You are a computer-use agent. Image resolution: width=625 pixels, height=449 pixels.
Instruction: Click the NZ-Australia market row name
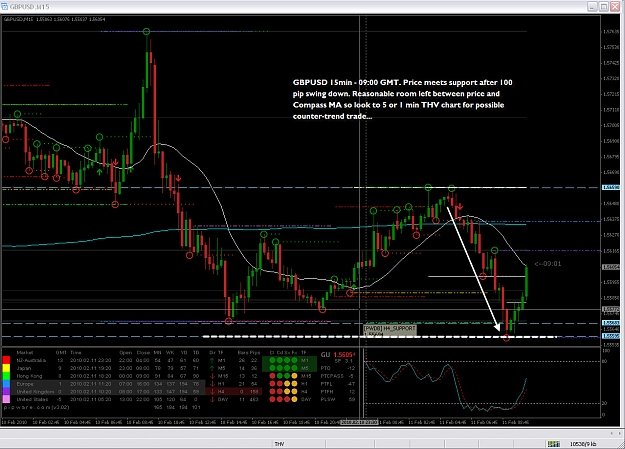tap(31, 360)
